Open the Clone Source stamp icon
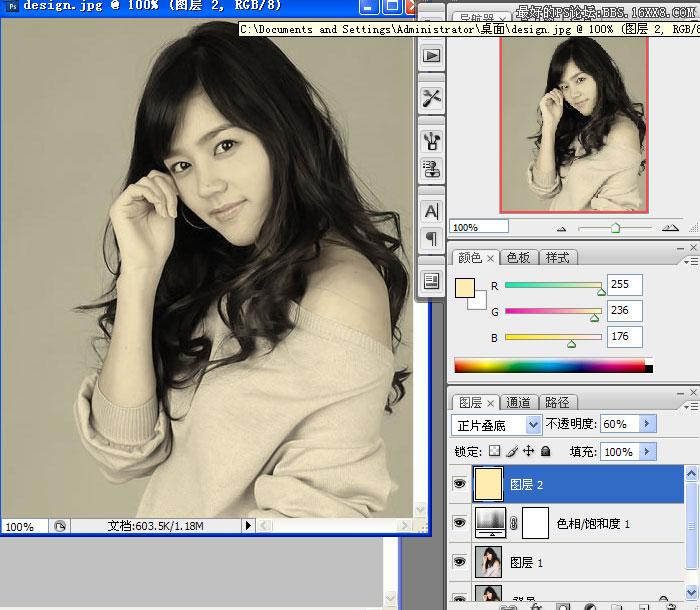The image size is (700, 610). [x=431, y=169]
